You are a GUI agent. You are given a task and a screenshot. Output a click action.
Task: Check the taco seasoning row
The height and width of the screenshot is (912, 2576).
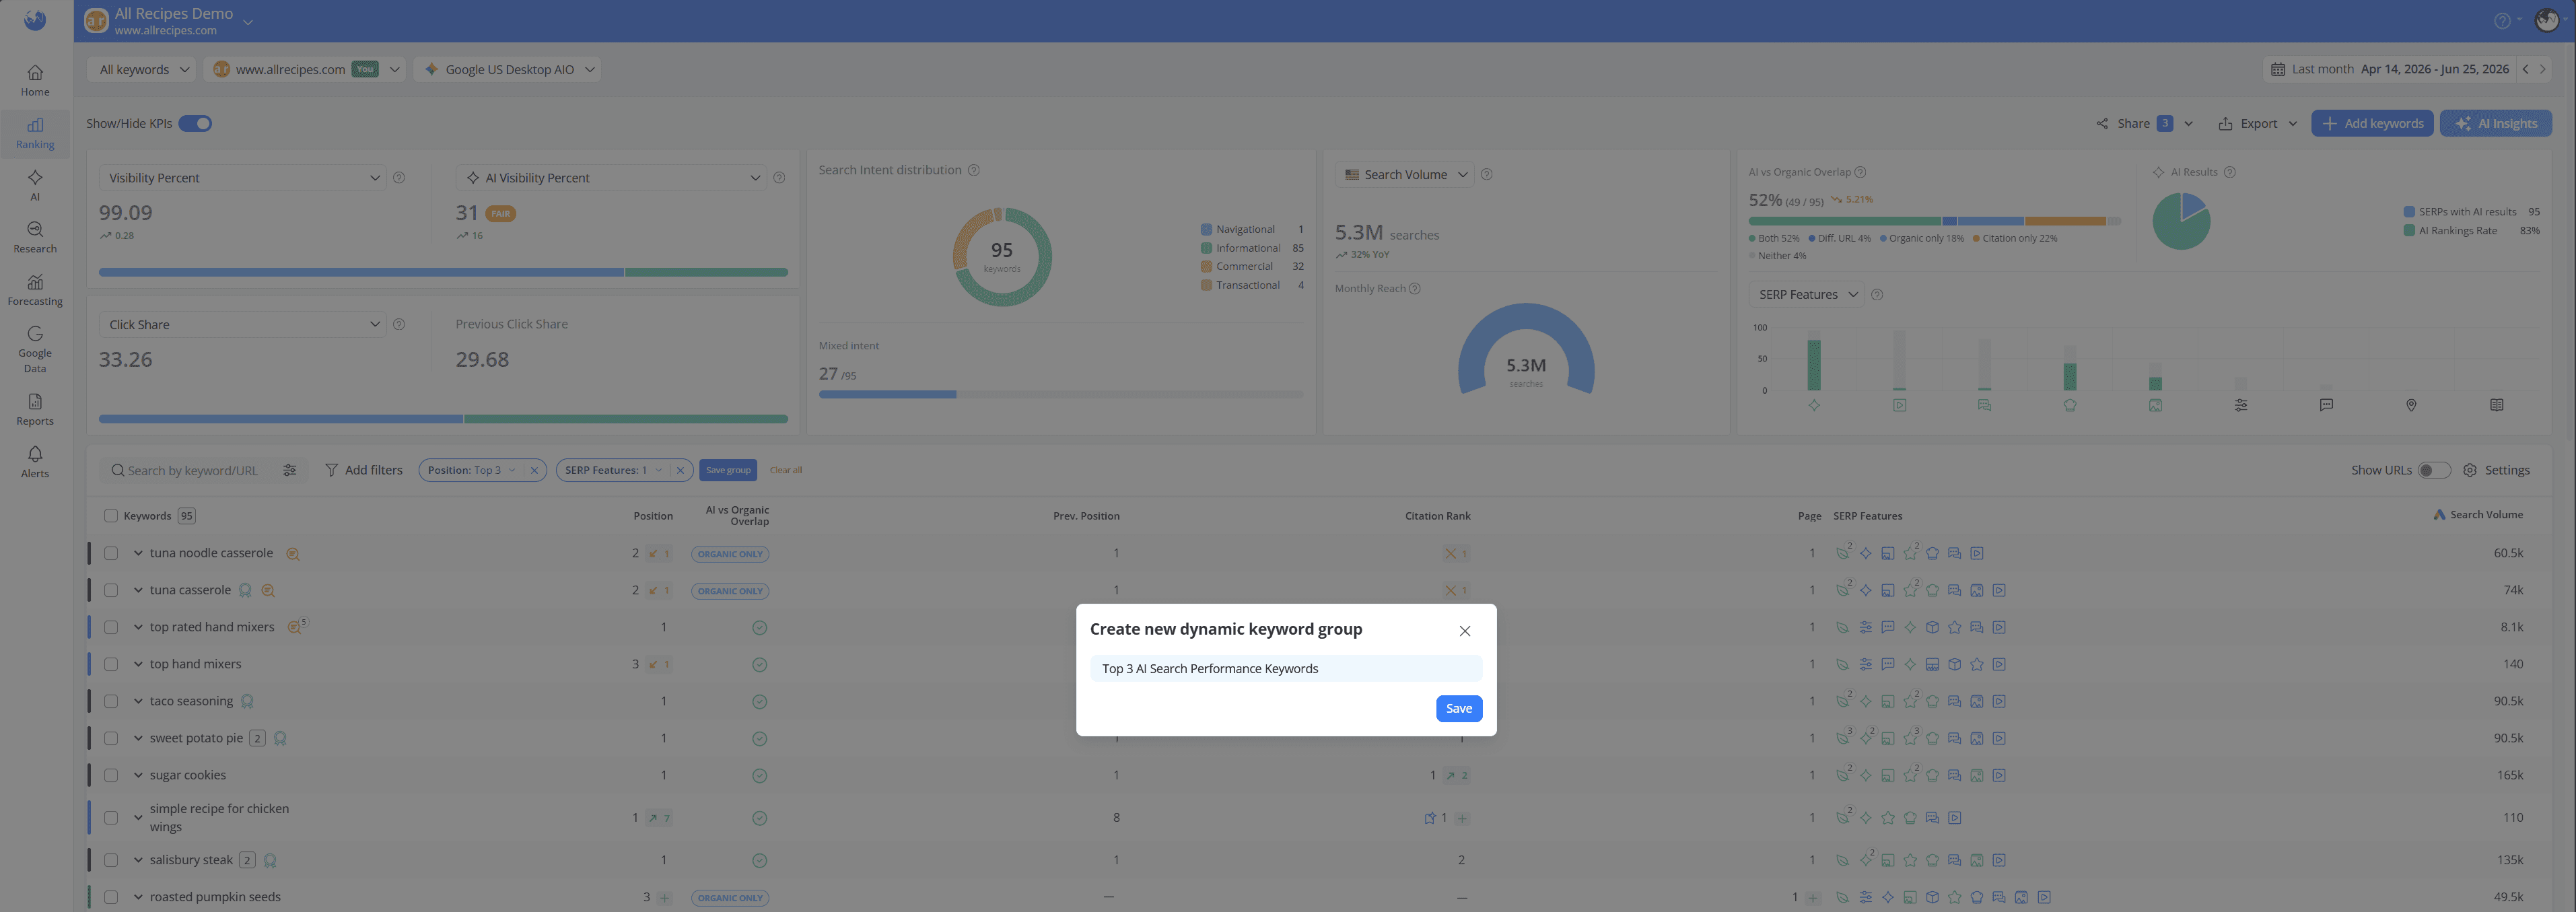pyautogui.click(x=111, y=701)
